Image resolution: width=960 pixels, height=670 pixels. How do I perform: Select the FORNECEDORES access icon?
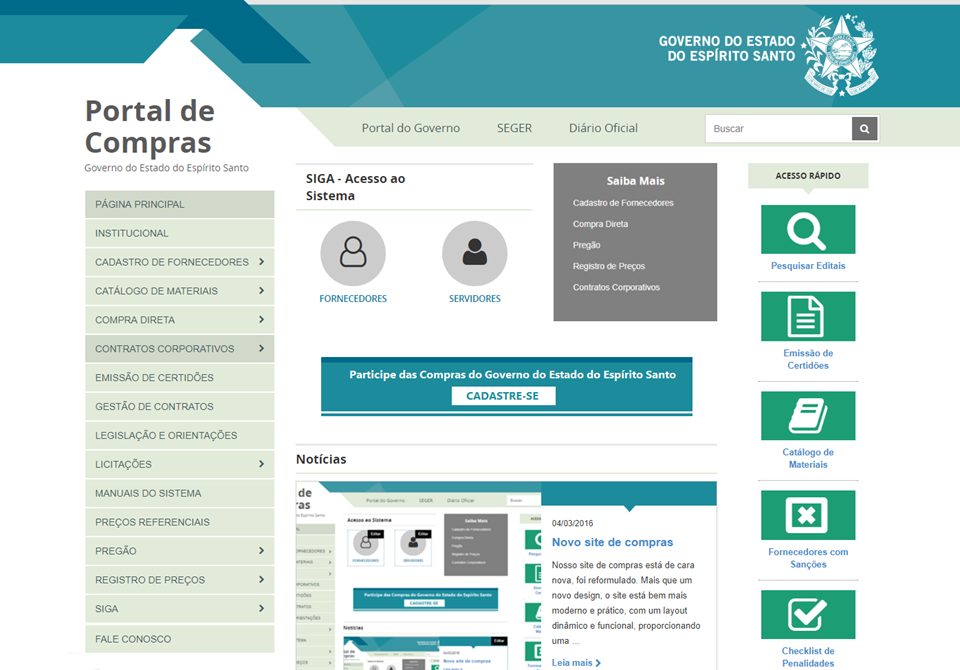coord(352,253)
